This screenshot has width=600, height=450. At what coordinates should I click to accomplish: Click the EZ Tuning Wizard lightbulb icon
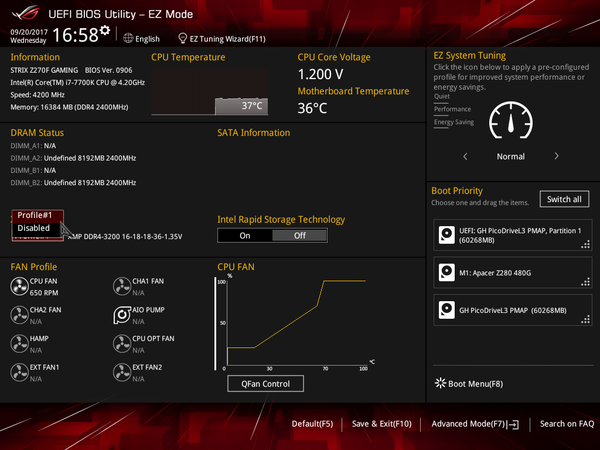click(183, 38)
